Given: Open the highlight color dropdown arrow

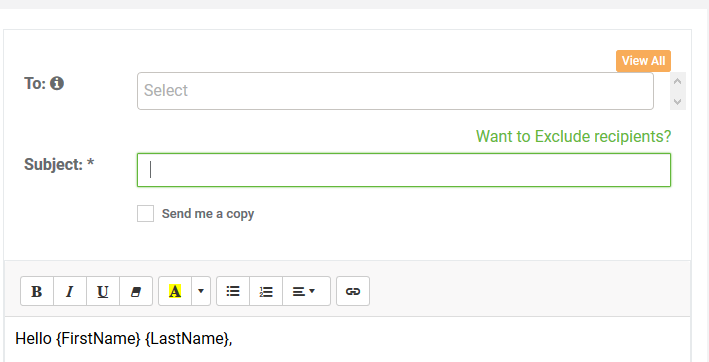Looking at the screenshot, I should click(x=201, y=291).
